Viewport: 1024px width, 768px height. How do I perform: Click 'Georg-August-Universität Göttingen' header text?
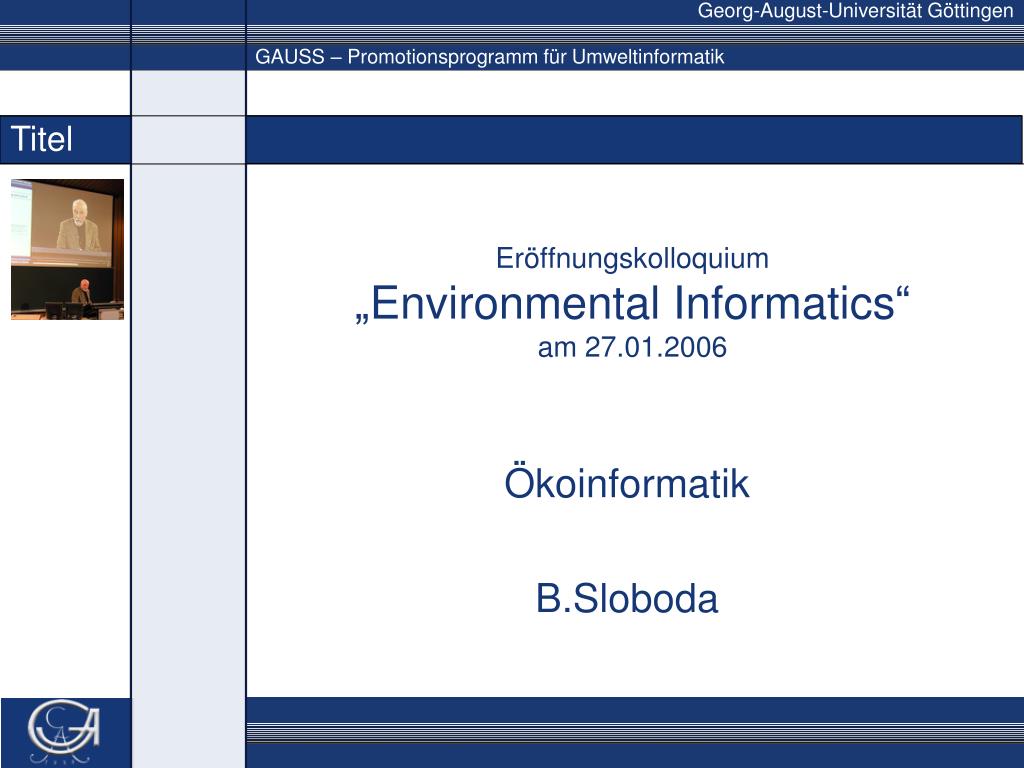855,11
